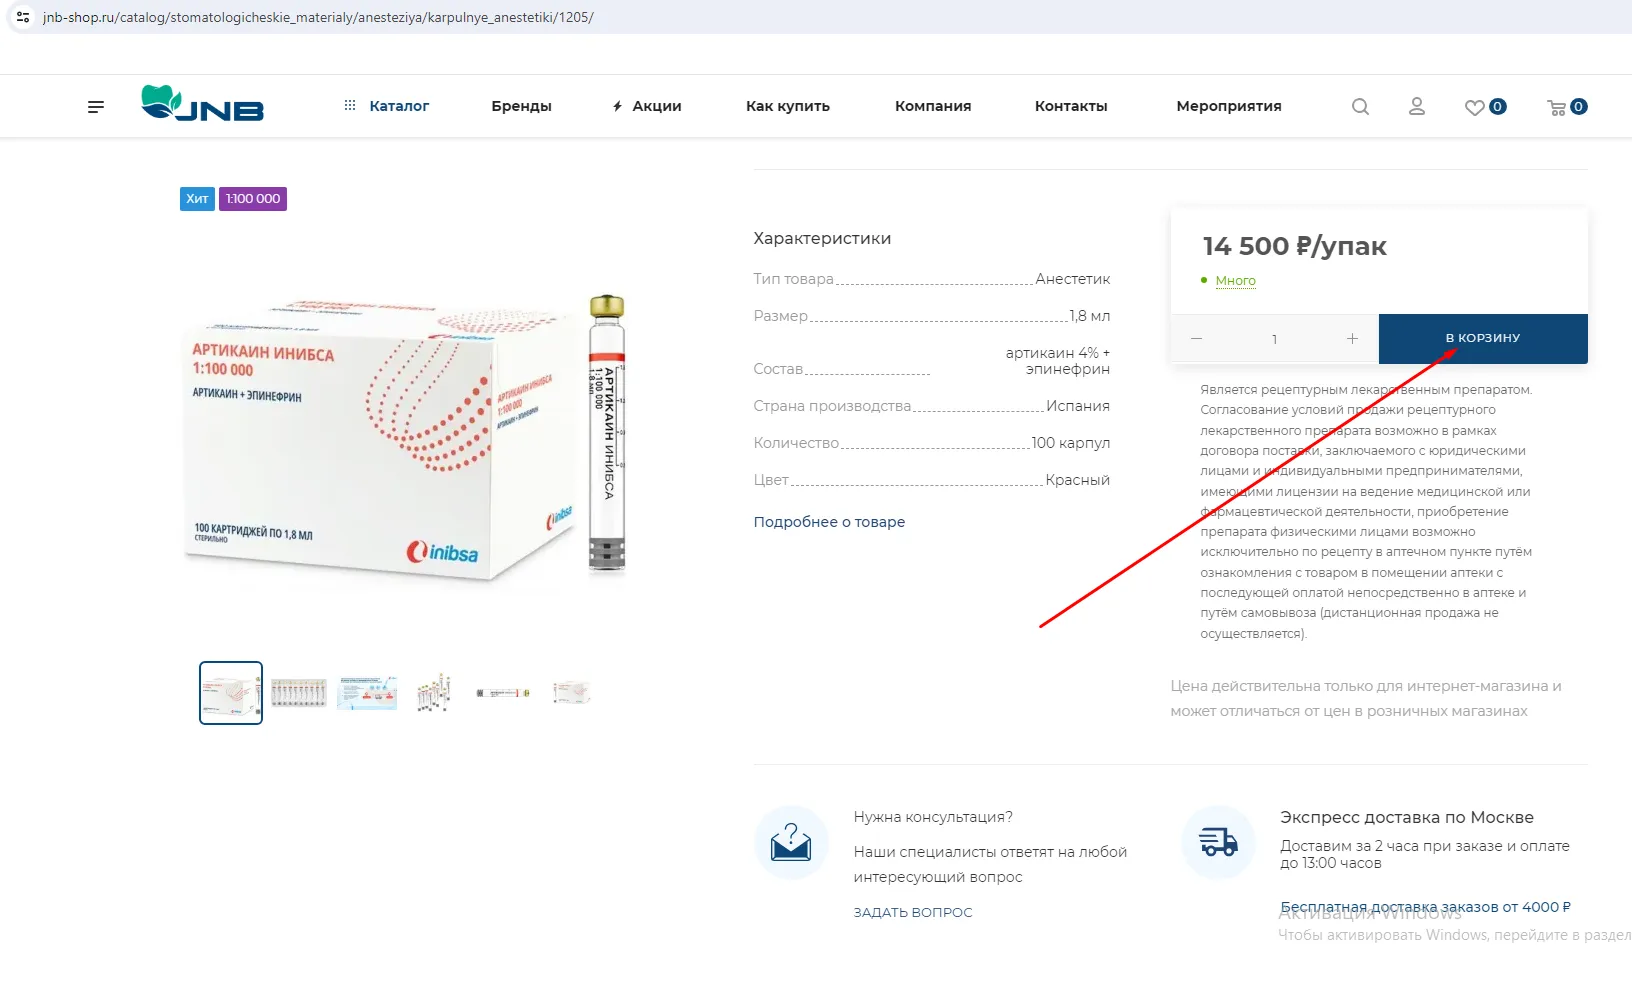Click the Хит product badge
The image size is (1632, 986).
pos(197,199)
